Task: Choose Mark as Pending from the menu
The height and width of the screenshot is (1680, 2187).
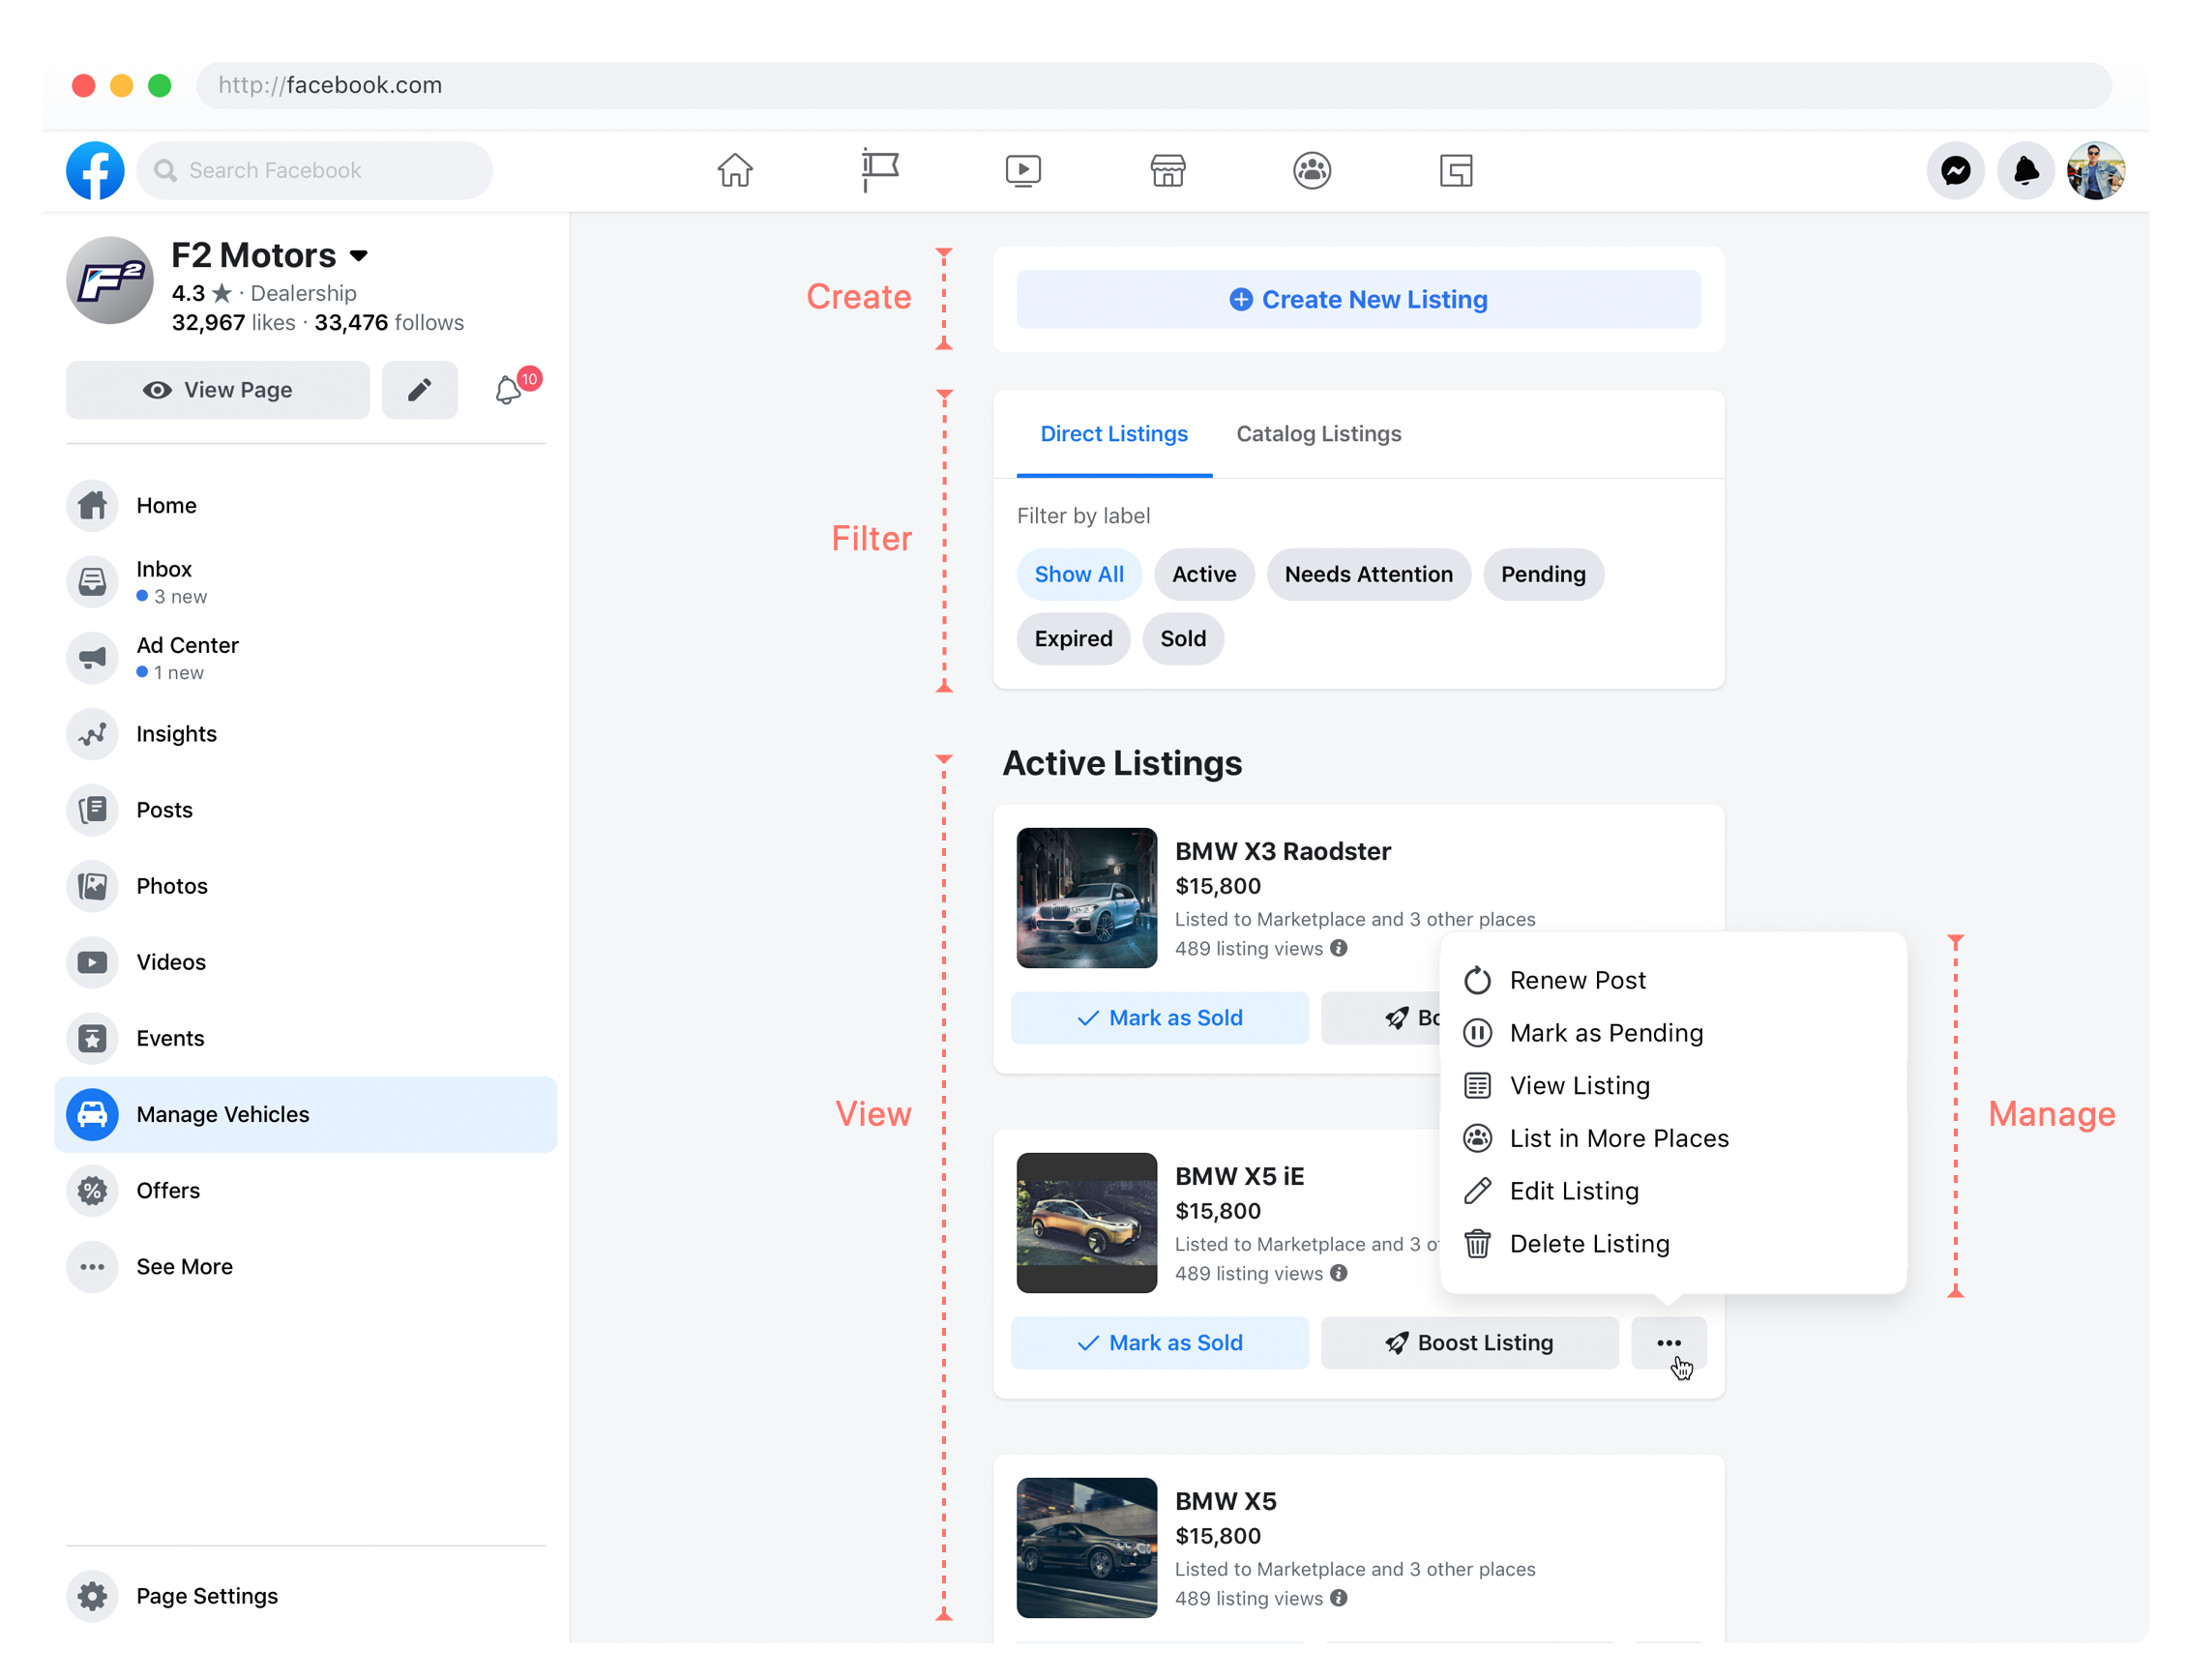Action: (x=1672, y=1032)
